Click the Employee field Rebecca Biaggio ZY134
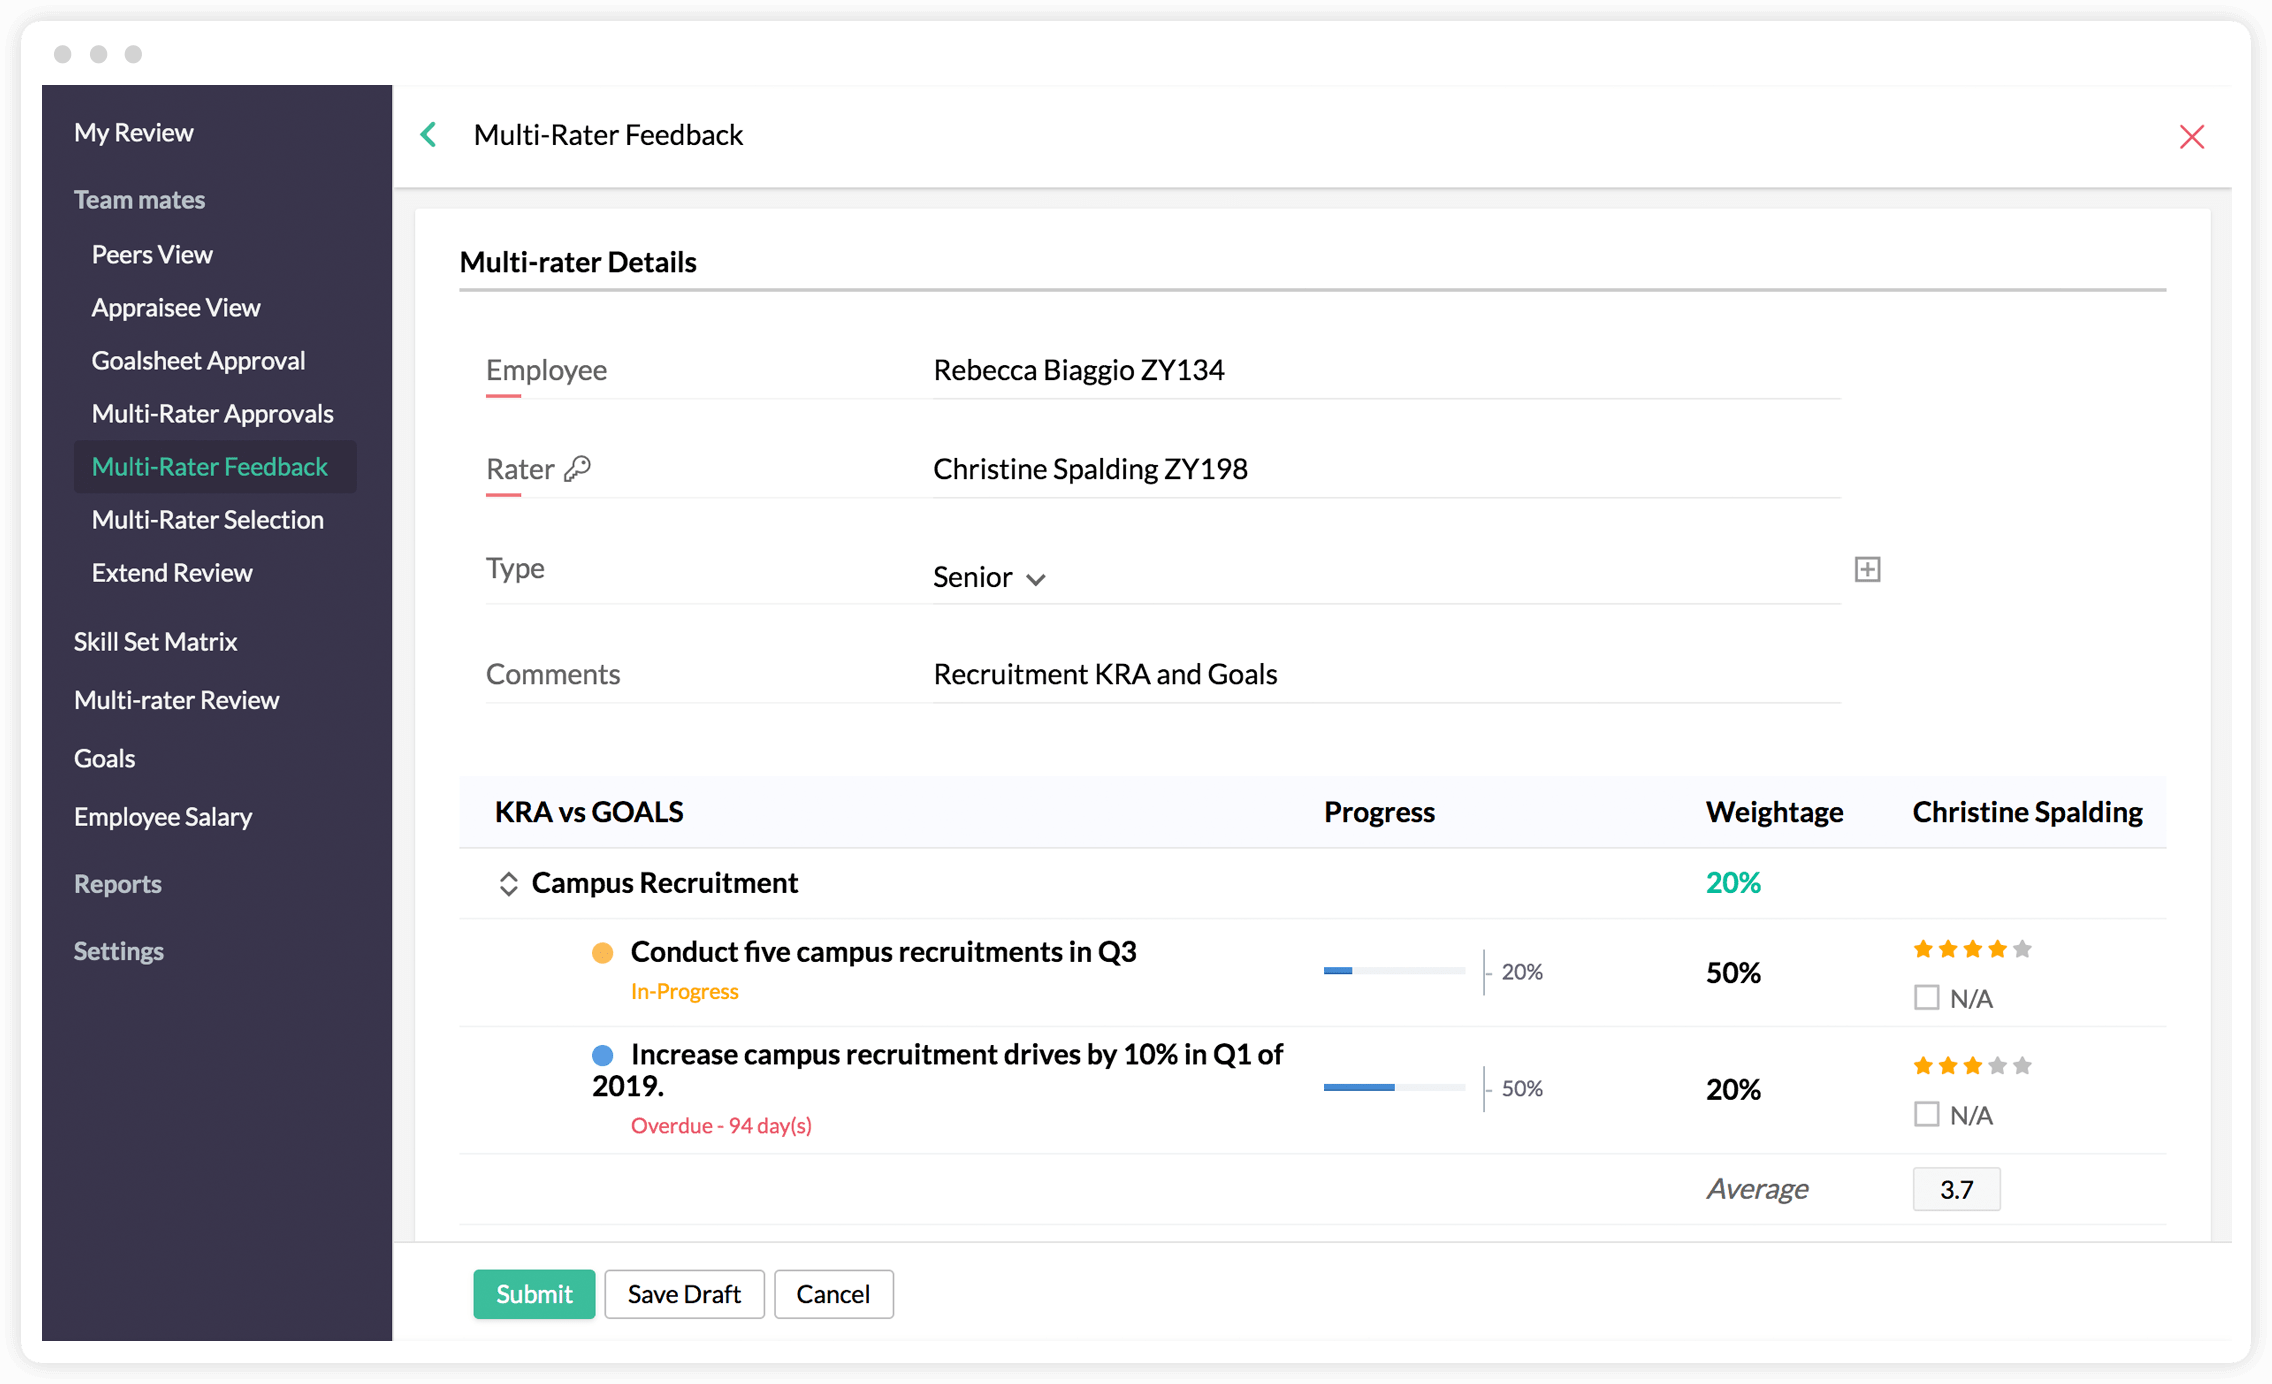Image resolution: width=2272 pixels, height=1384 pixels. click(1386, 370)
